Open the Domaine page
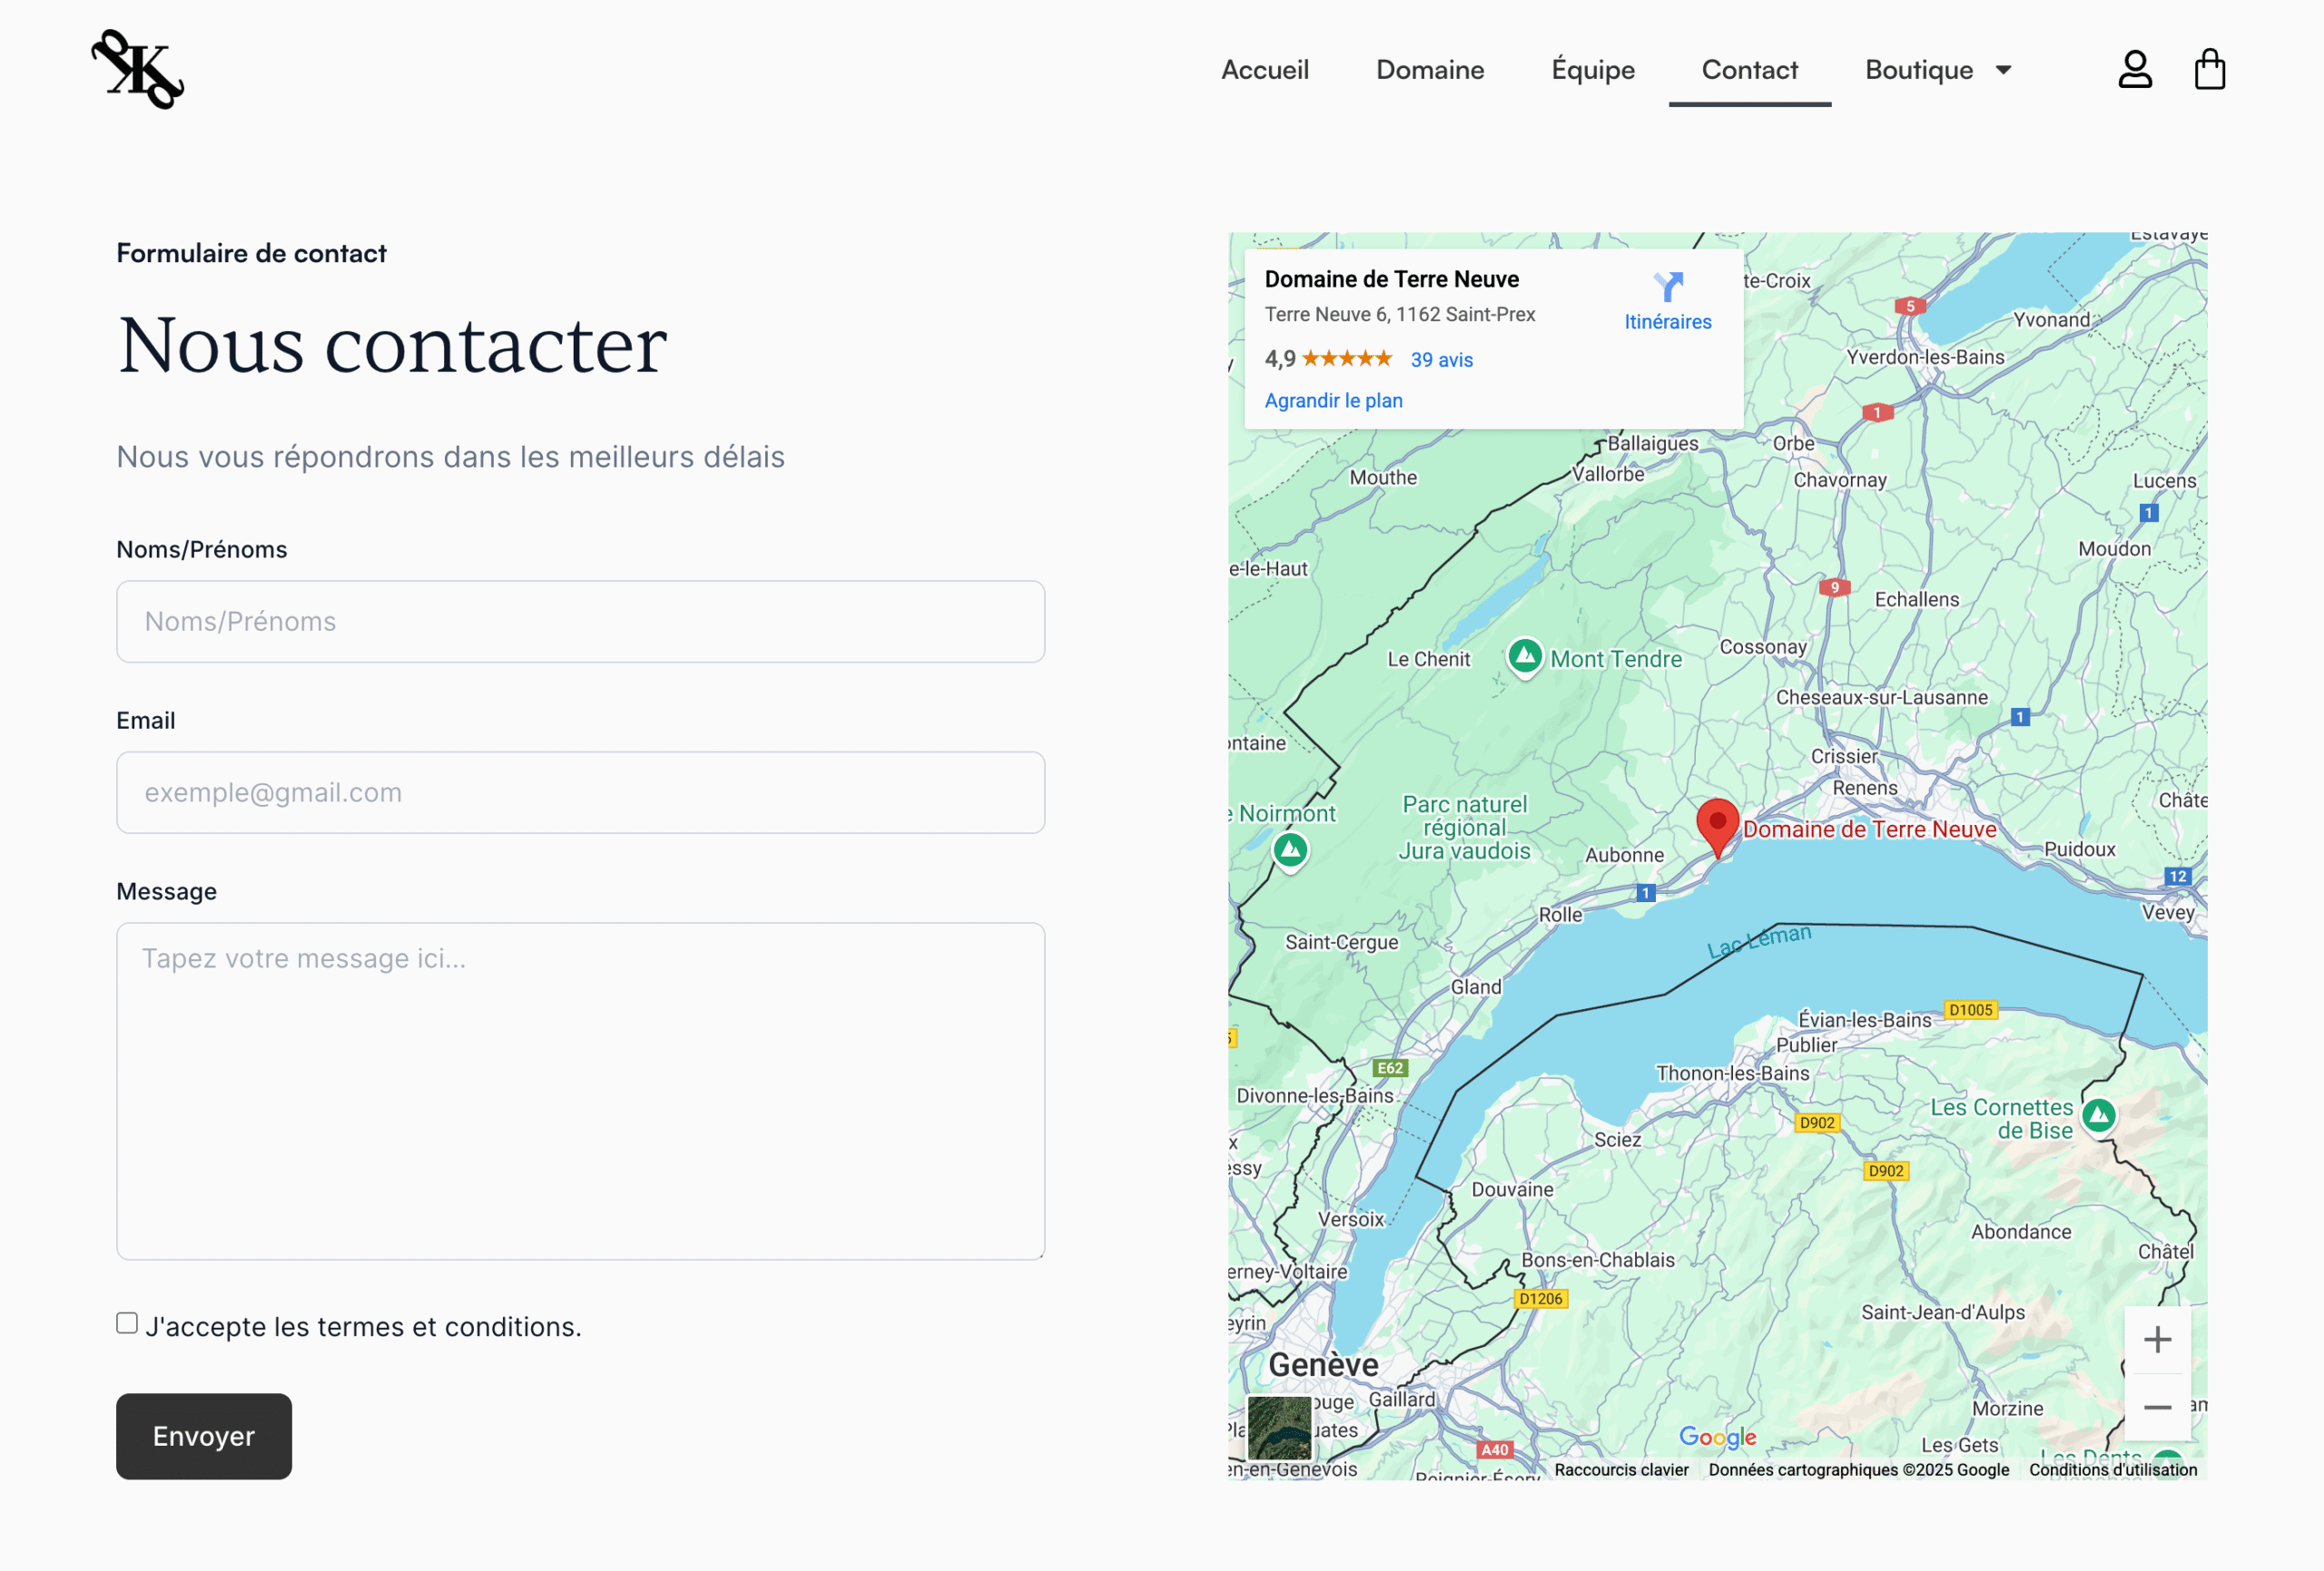Screen dimensions: 2324x1571 [1430, 70]
